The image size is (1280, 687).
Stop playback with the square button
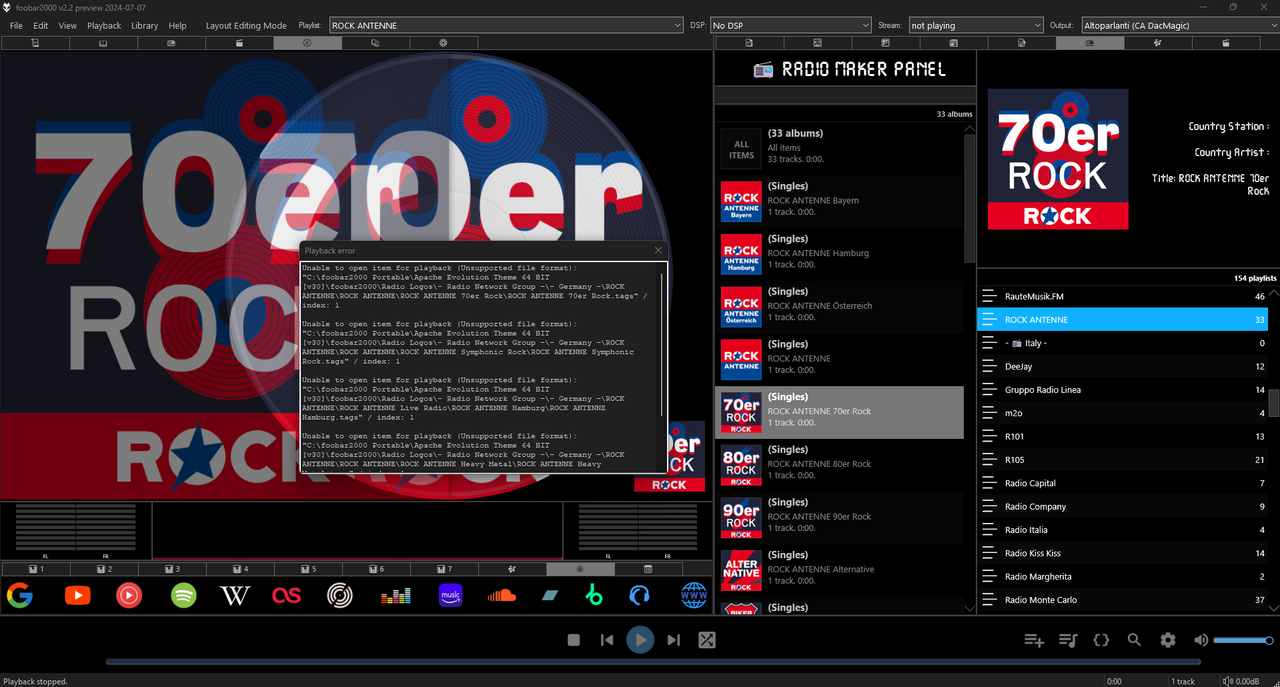[574, 640]
